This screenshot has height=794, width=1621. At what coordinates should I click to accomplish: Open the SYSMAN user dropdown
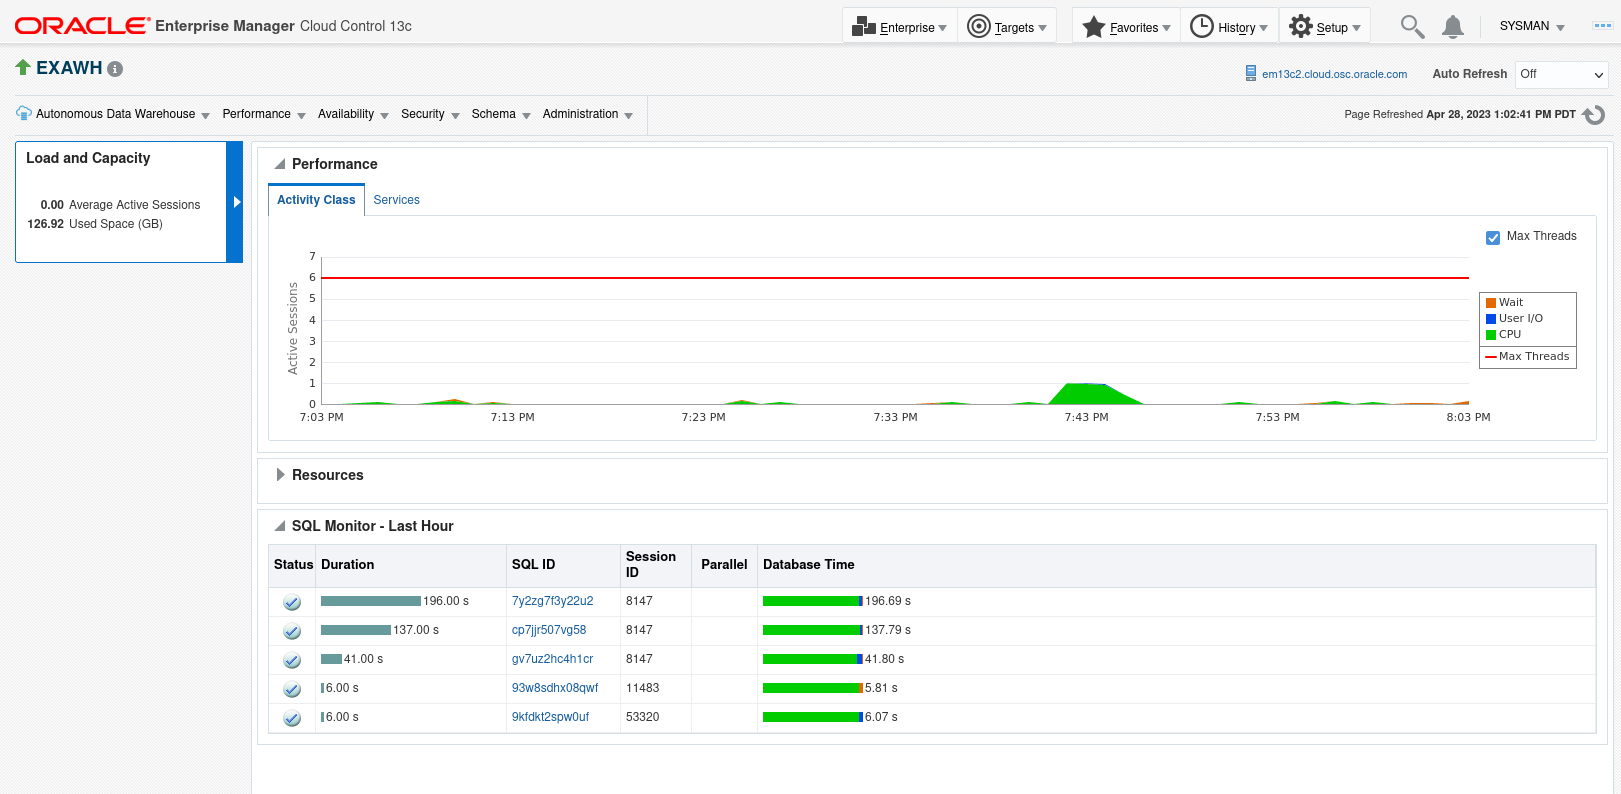click(1532, 26)
